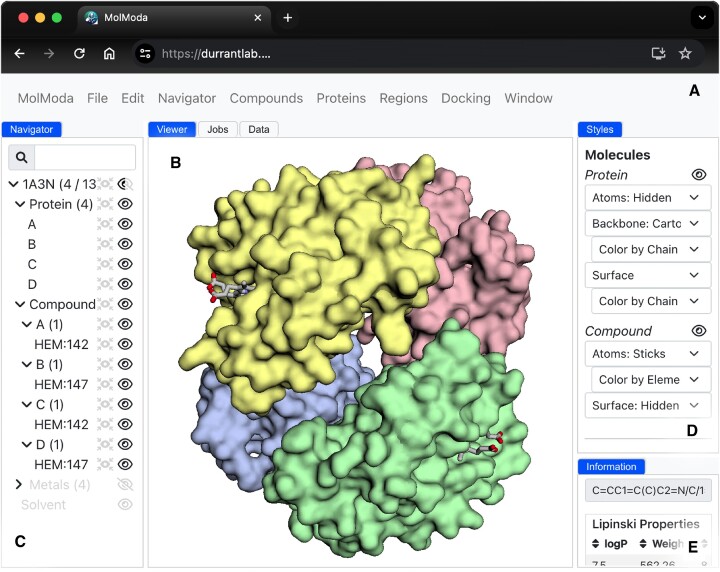Screen dimensions: 720x572
Task: Open the Atoms: Sticks dropdown
Action: tap(647, 354)
